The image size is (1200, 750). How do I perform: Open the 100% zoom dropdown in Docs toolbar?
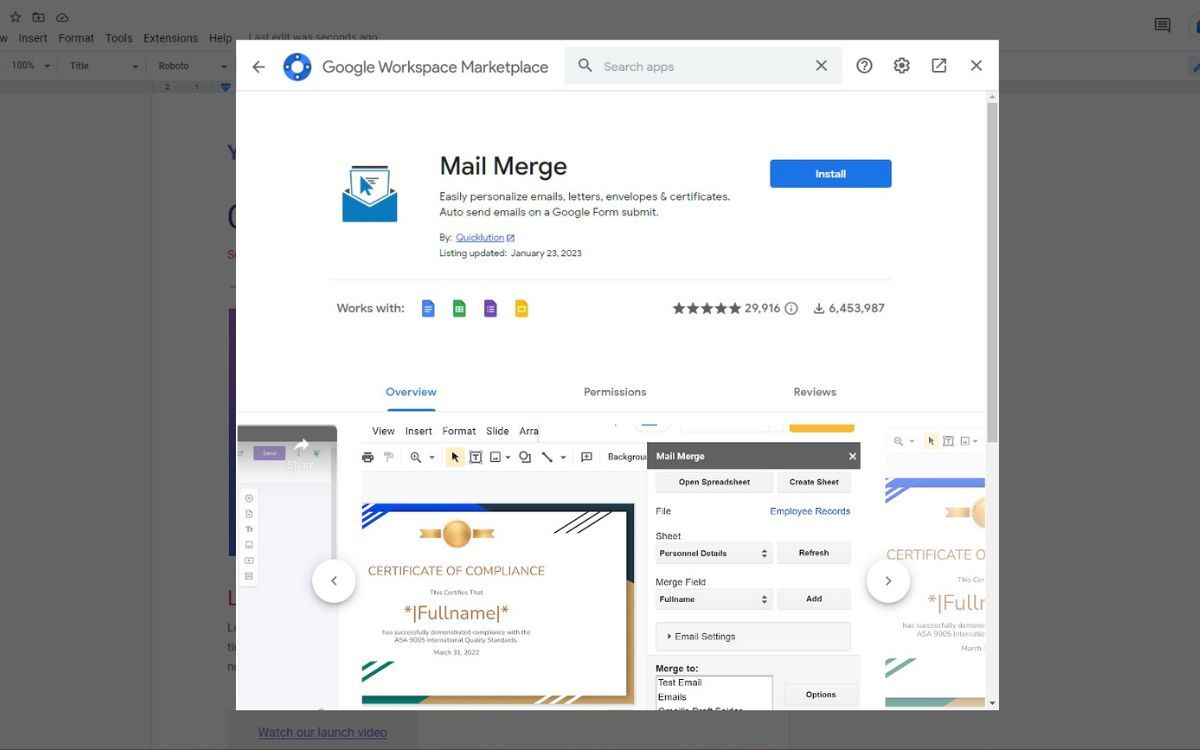pyautogui.click(x=30, y=65)
